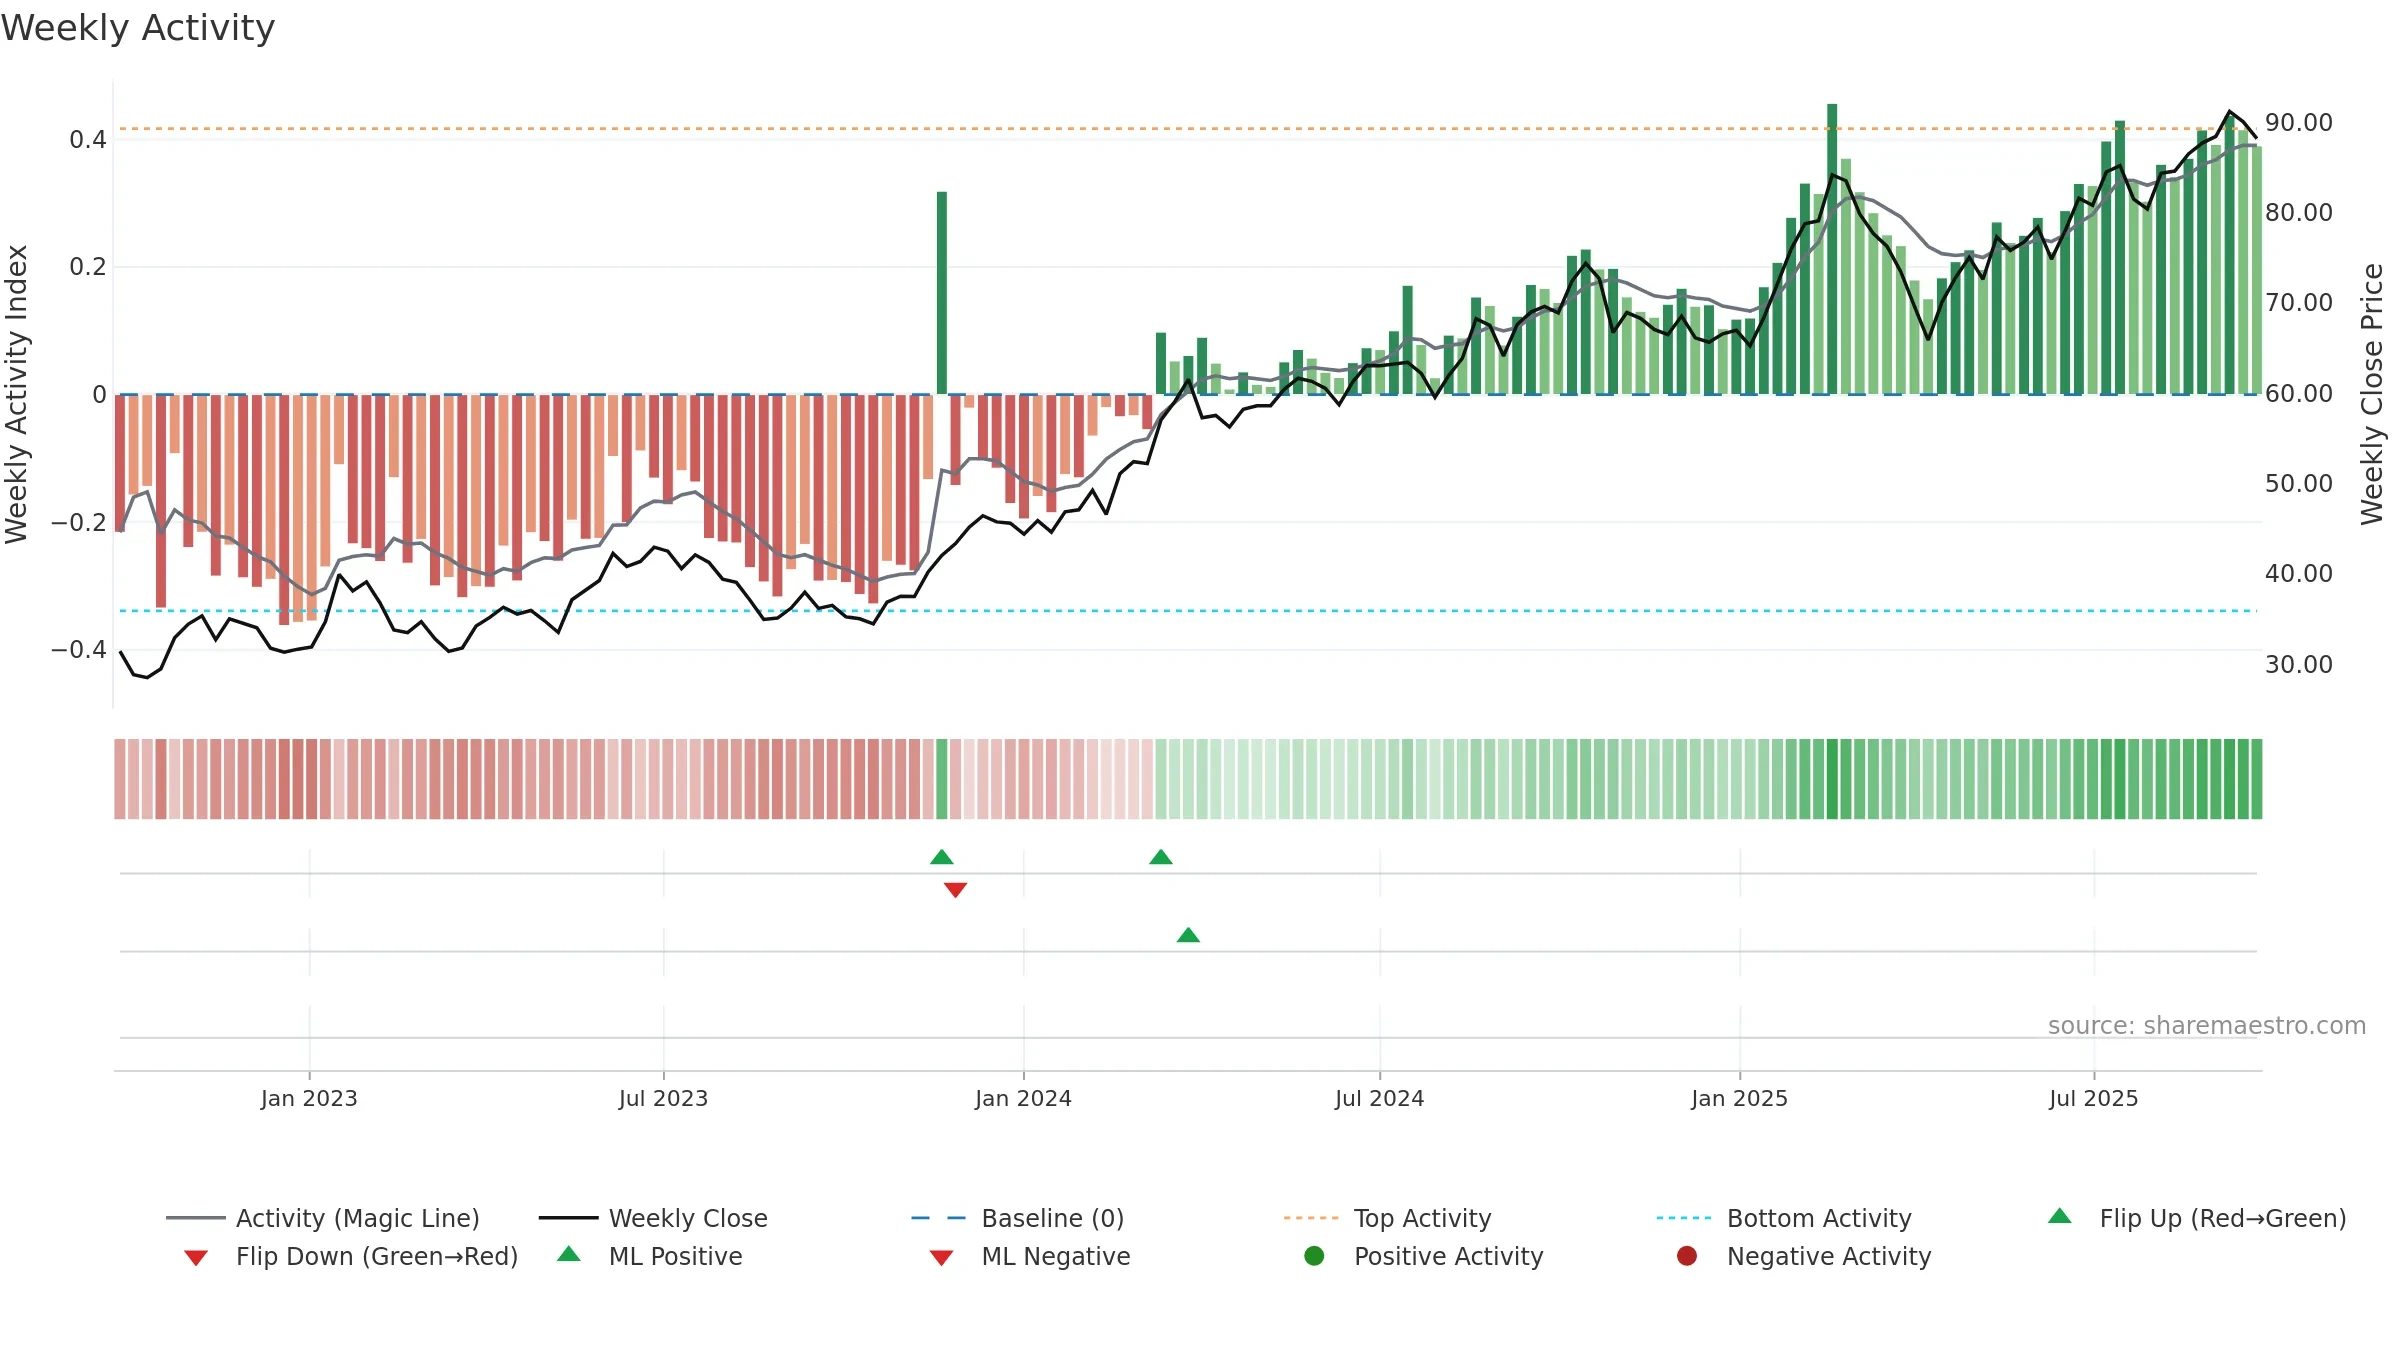Viewport: 2400px width, 1350px height.
Task: Click the Jan 2025 x-axis label
Action: [1739, 1098]
